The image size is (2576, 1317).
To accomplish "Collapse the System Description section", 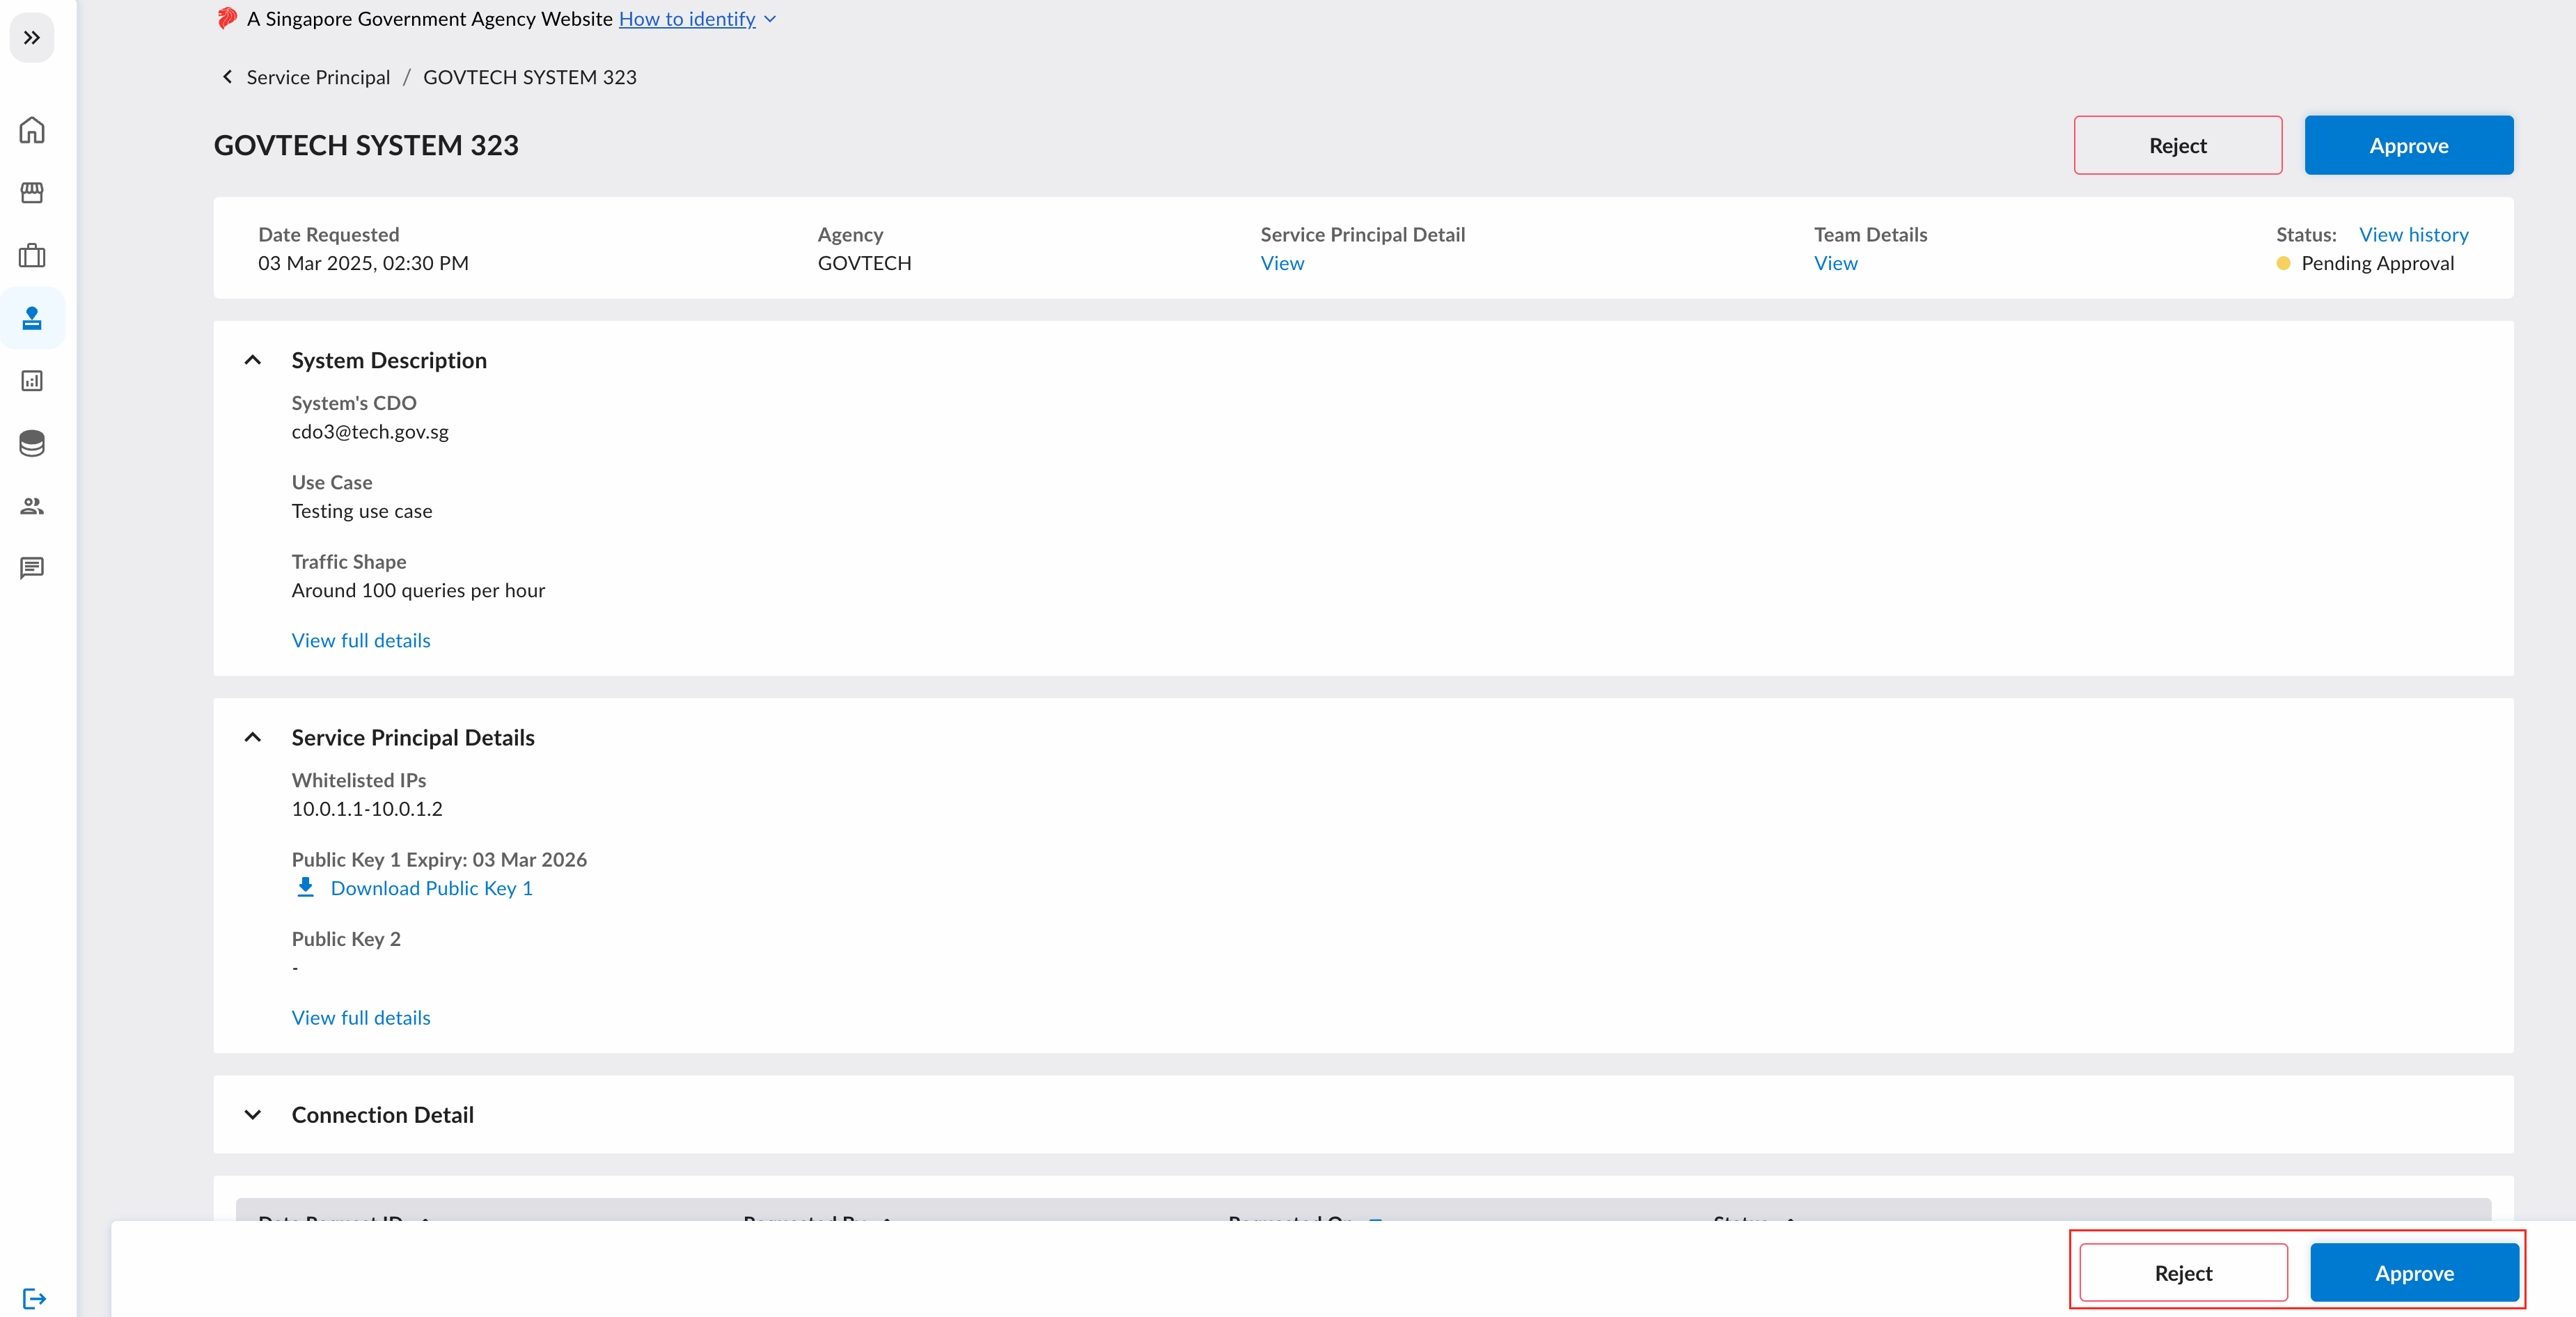I will point(253,360).
